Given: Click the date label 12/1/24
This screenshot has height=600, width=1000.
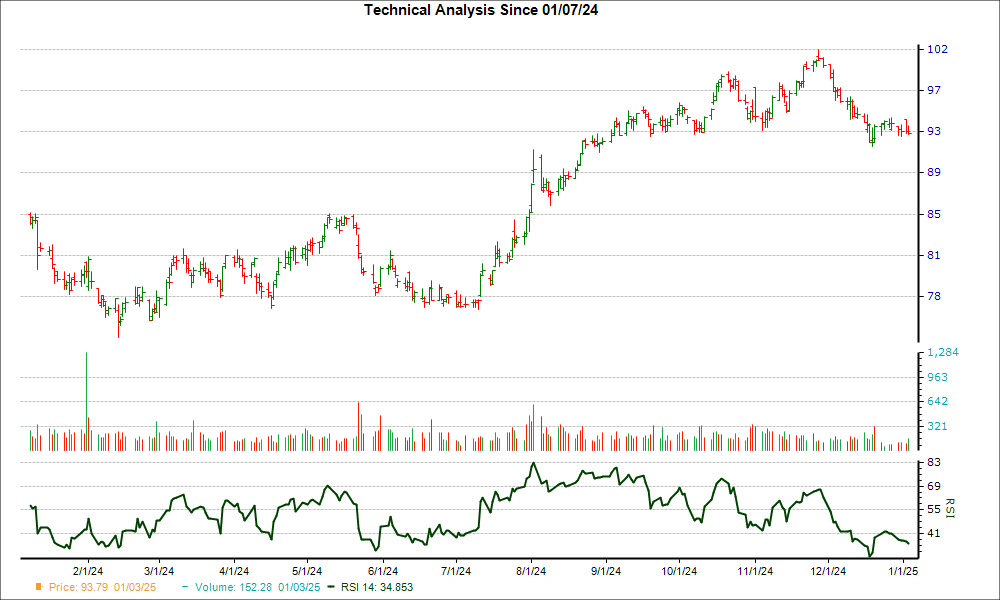Looking at the screenshot, I should 828,571.
